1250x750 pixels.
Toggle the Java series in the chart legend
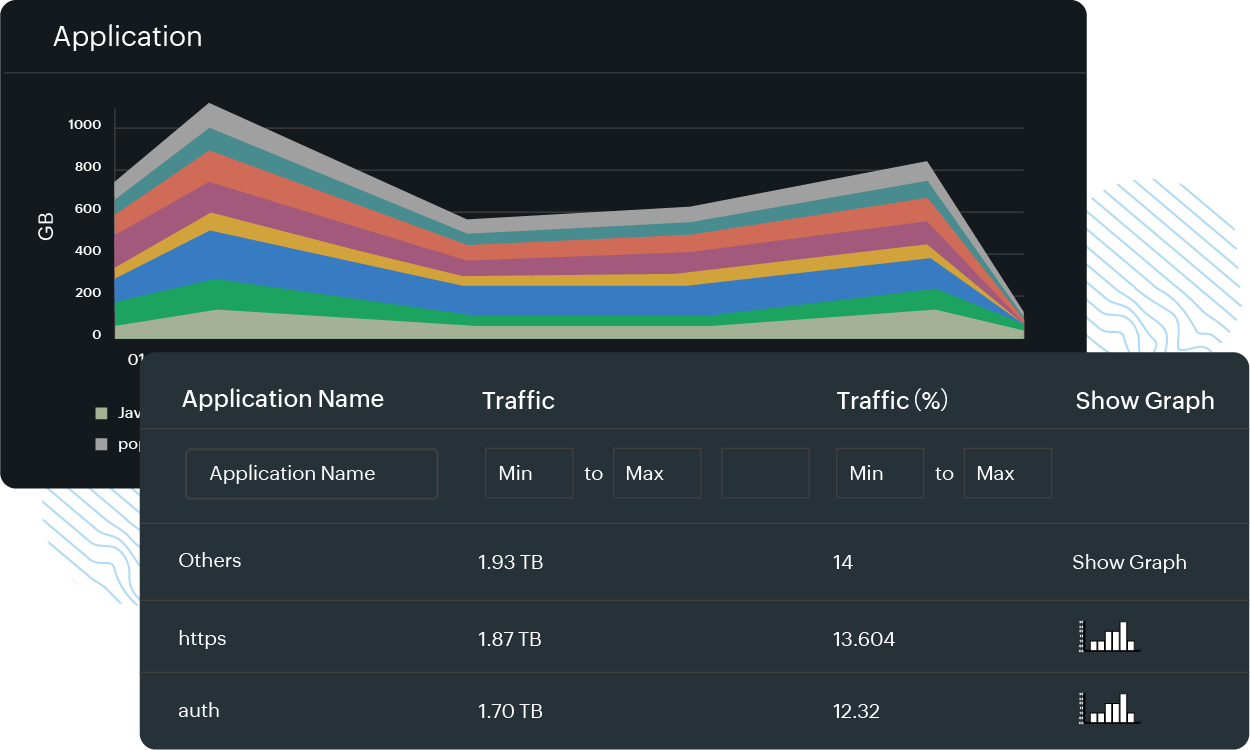coord(124,412)
